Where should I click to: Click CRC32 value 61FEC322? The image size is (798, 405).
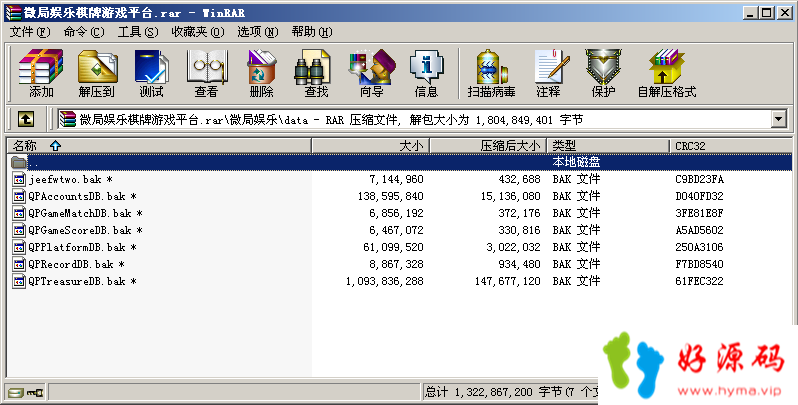pyautogui.click(x=699, y=281)
